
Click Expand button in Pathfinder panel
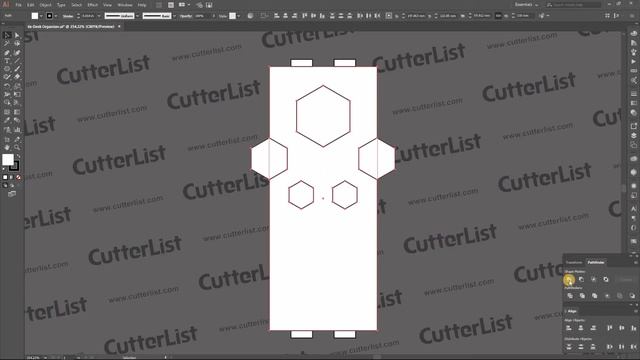pos(626,280)
